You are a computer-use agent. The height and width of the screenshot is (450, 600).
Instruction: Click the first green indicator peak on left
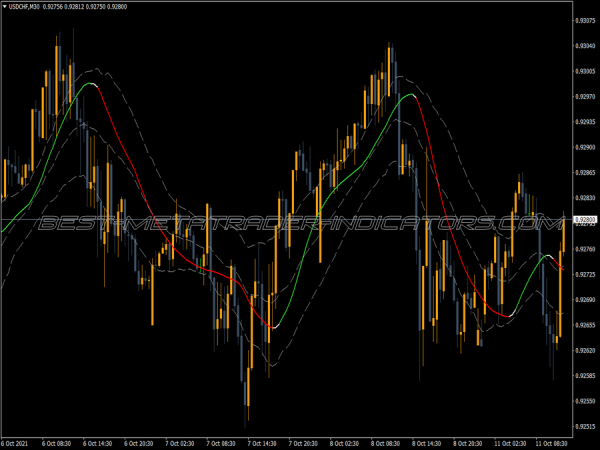pyautogui.click(x=90, y=84)
